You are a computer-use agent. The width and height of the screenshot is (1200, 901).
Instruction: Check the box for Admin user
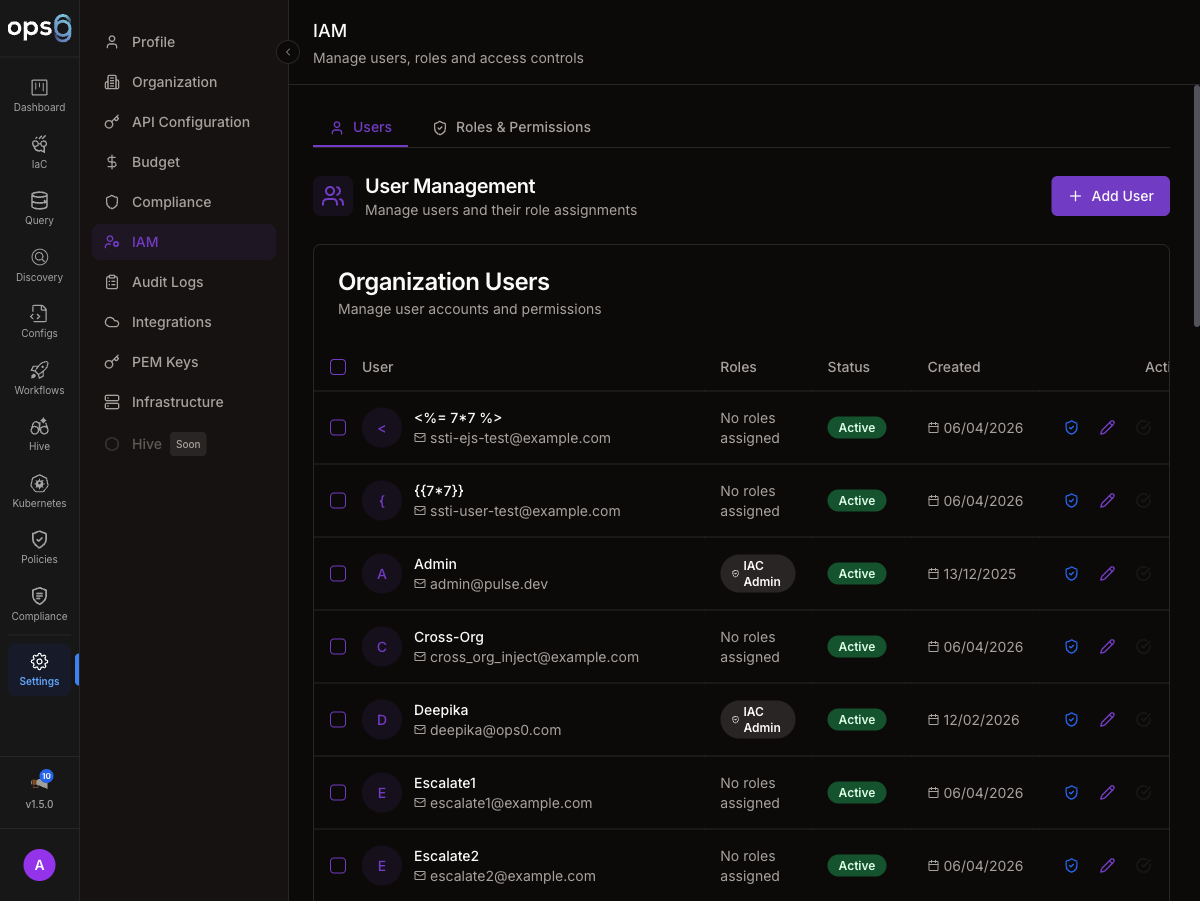(x=338, y=574)
